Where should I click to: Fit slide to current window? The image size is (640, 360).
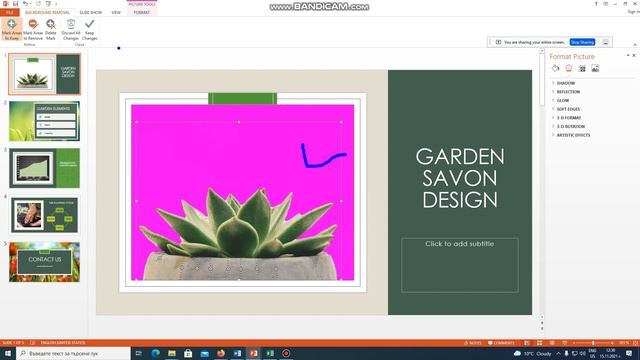point(635,343)
